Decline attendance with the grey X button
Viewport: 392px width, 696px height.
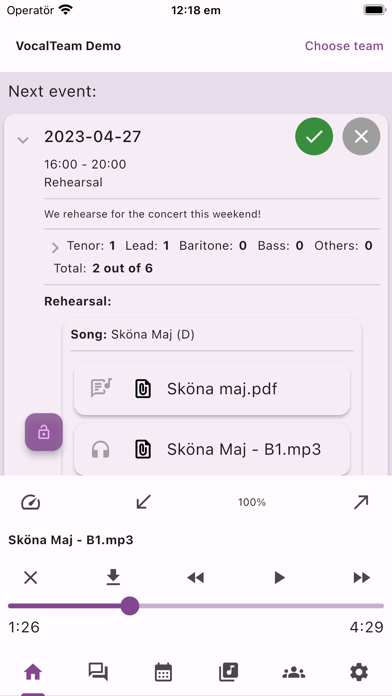coord(361,136)
